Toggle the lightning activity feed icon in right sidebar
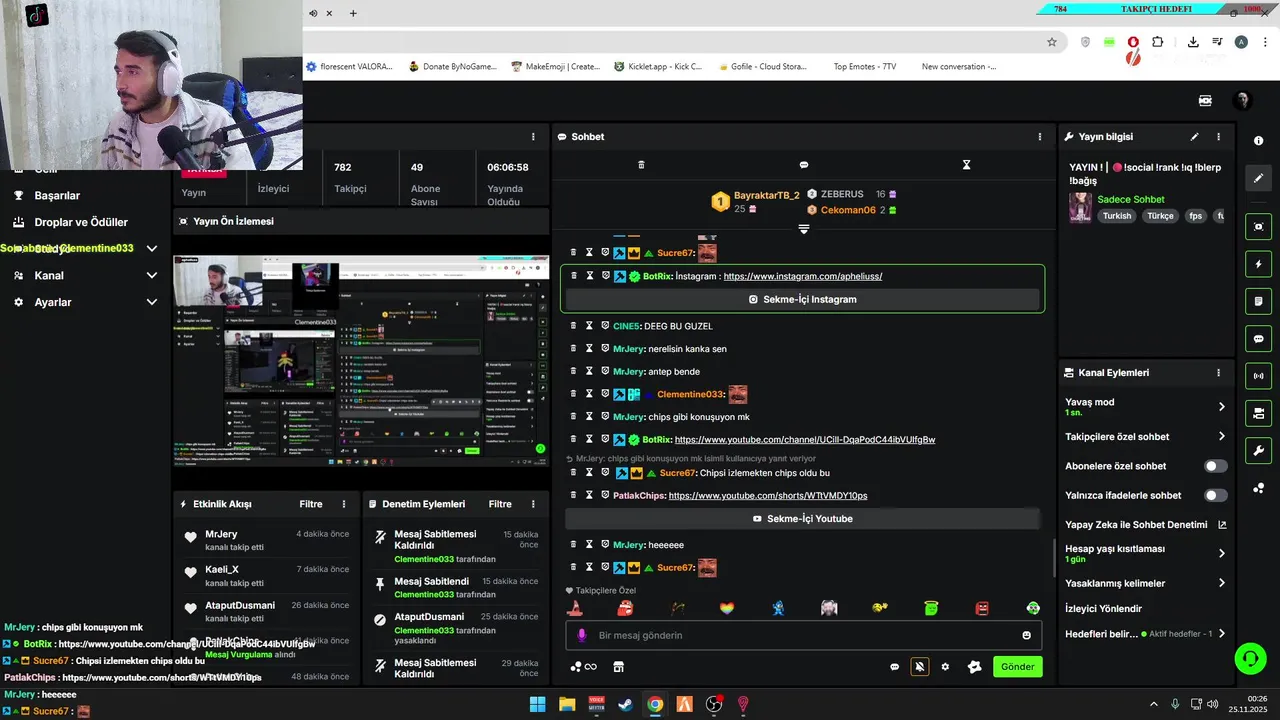This screenshot has width=1280, height=720. [x=1258, y=264]
